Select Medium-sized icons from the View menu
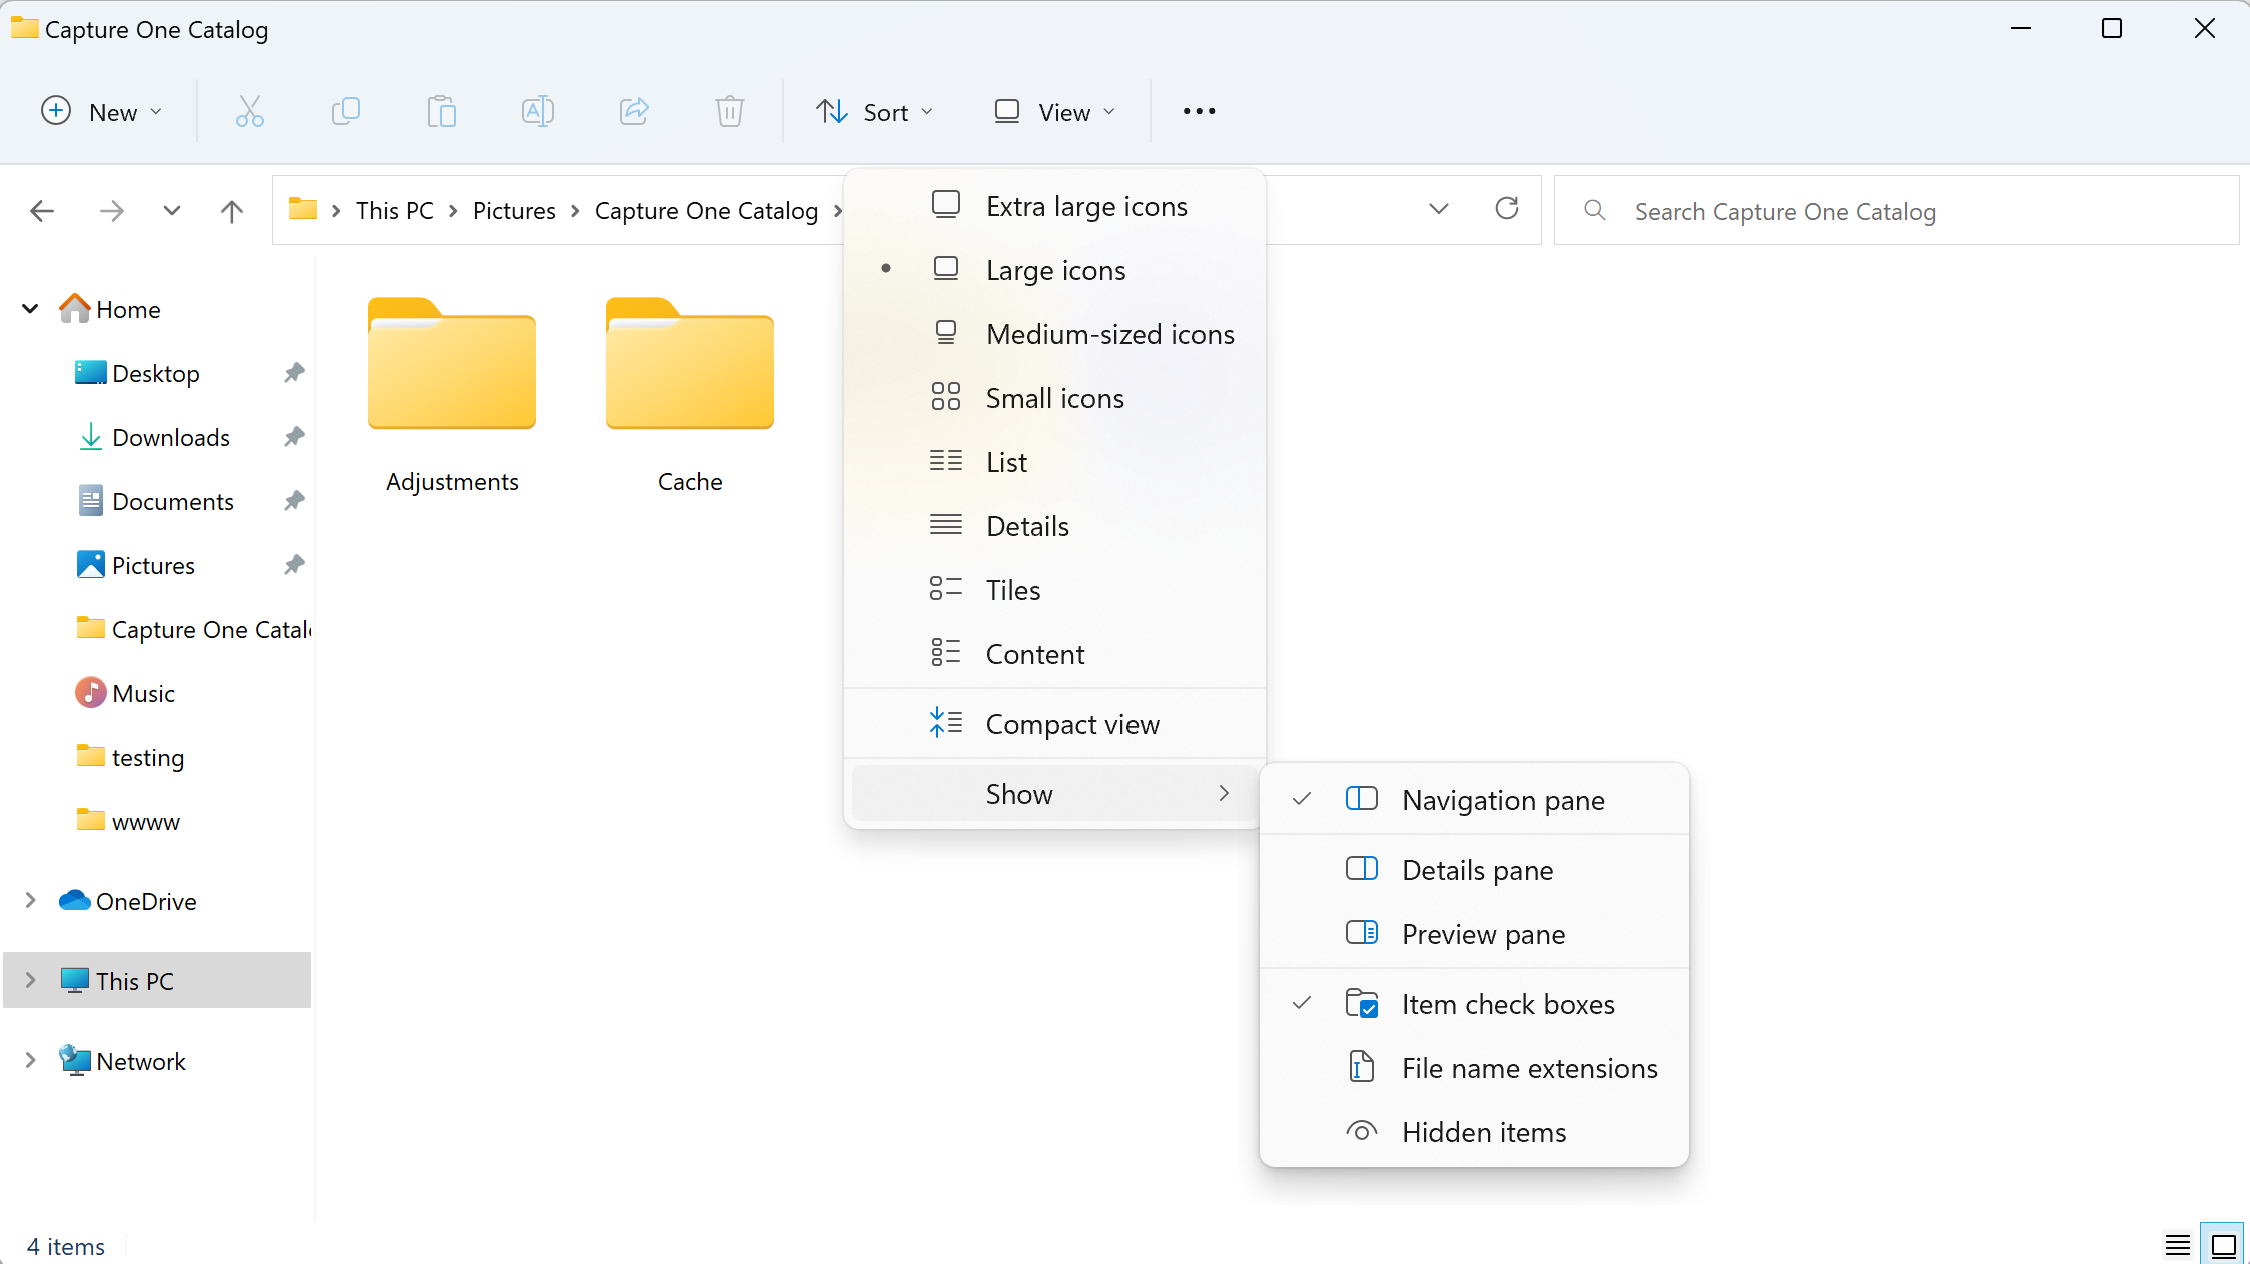Screen dimensions: 2250x1264 pyautogui.click(x=1110, y=334)
